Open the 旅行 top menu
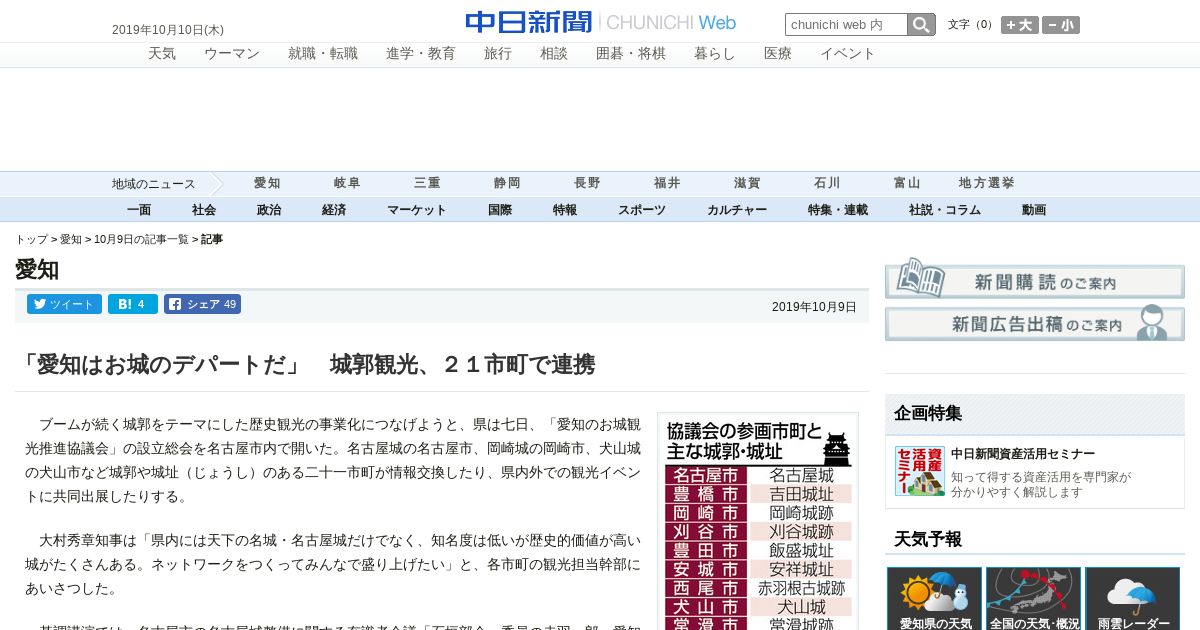 tap(498, 54)
